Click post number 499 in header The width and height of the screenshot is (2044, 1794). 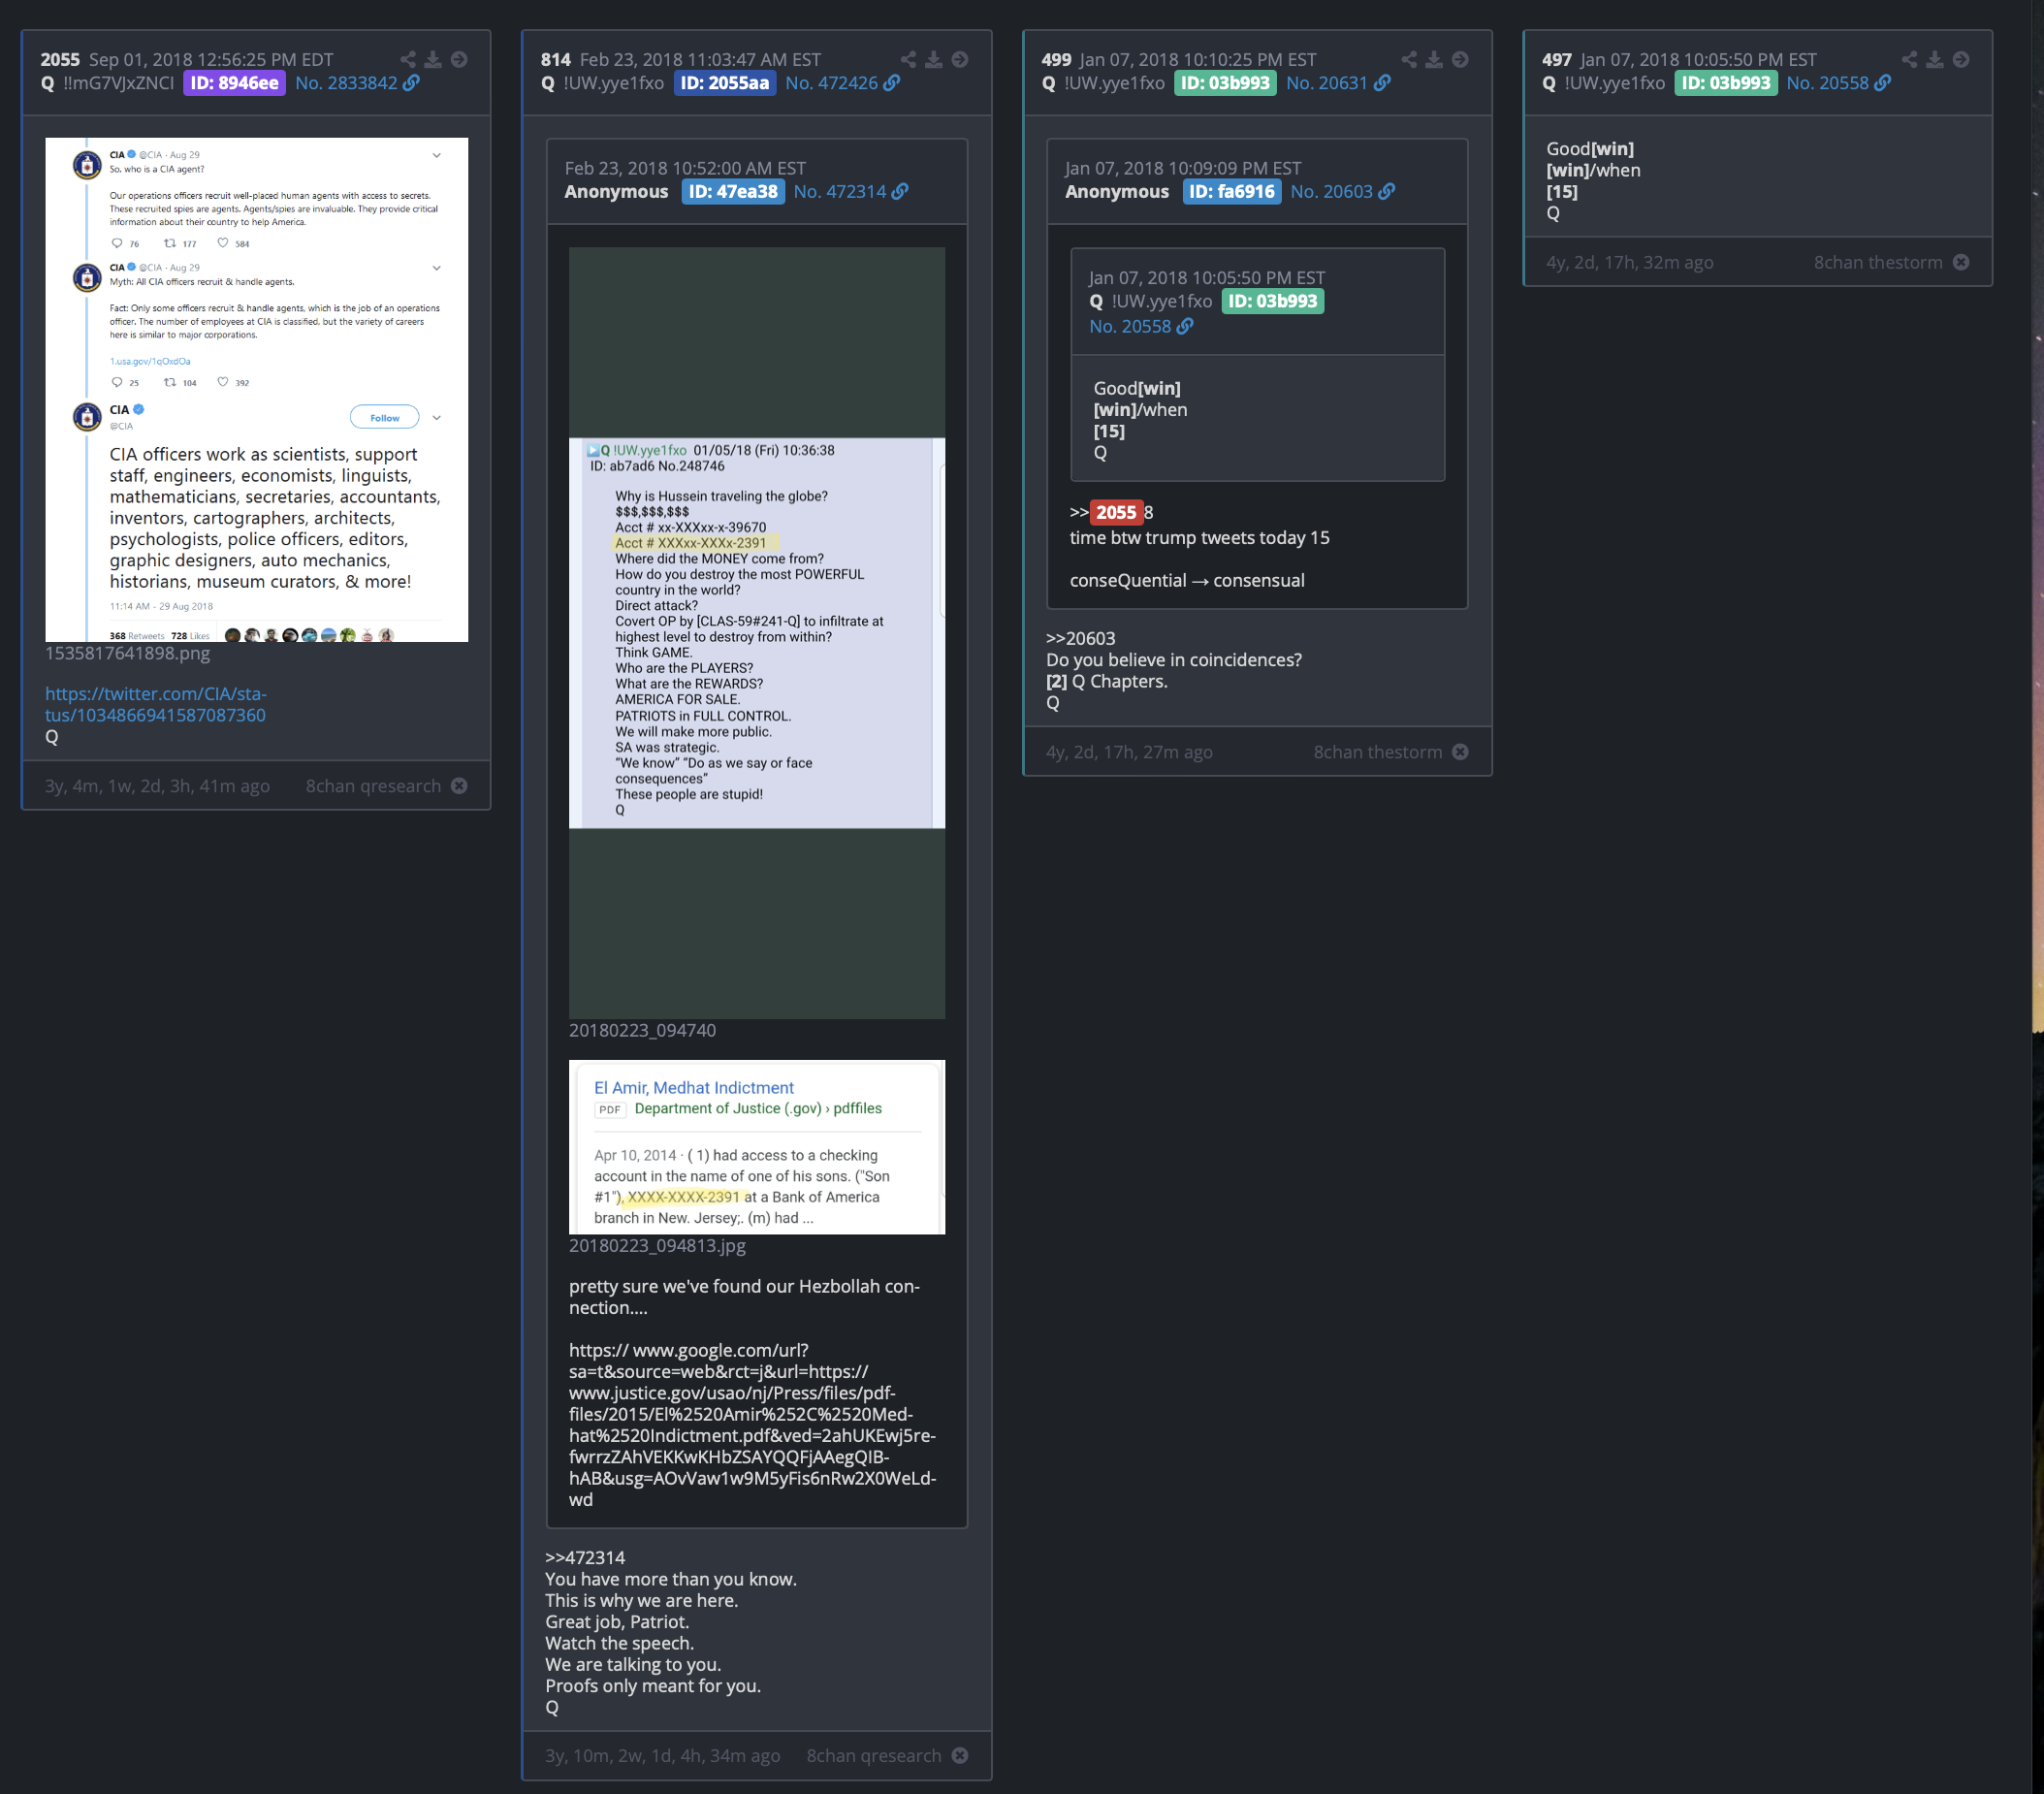click(x=1056, y=60)
